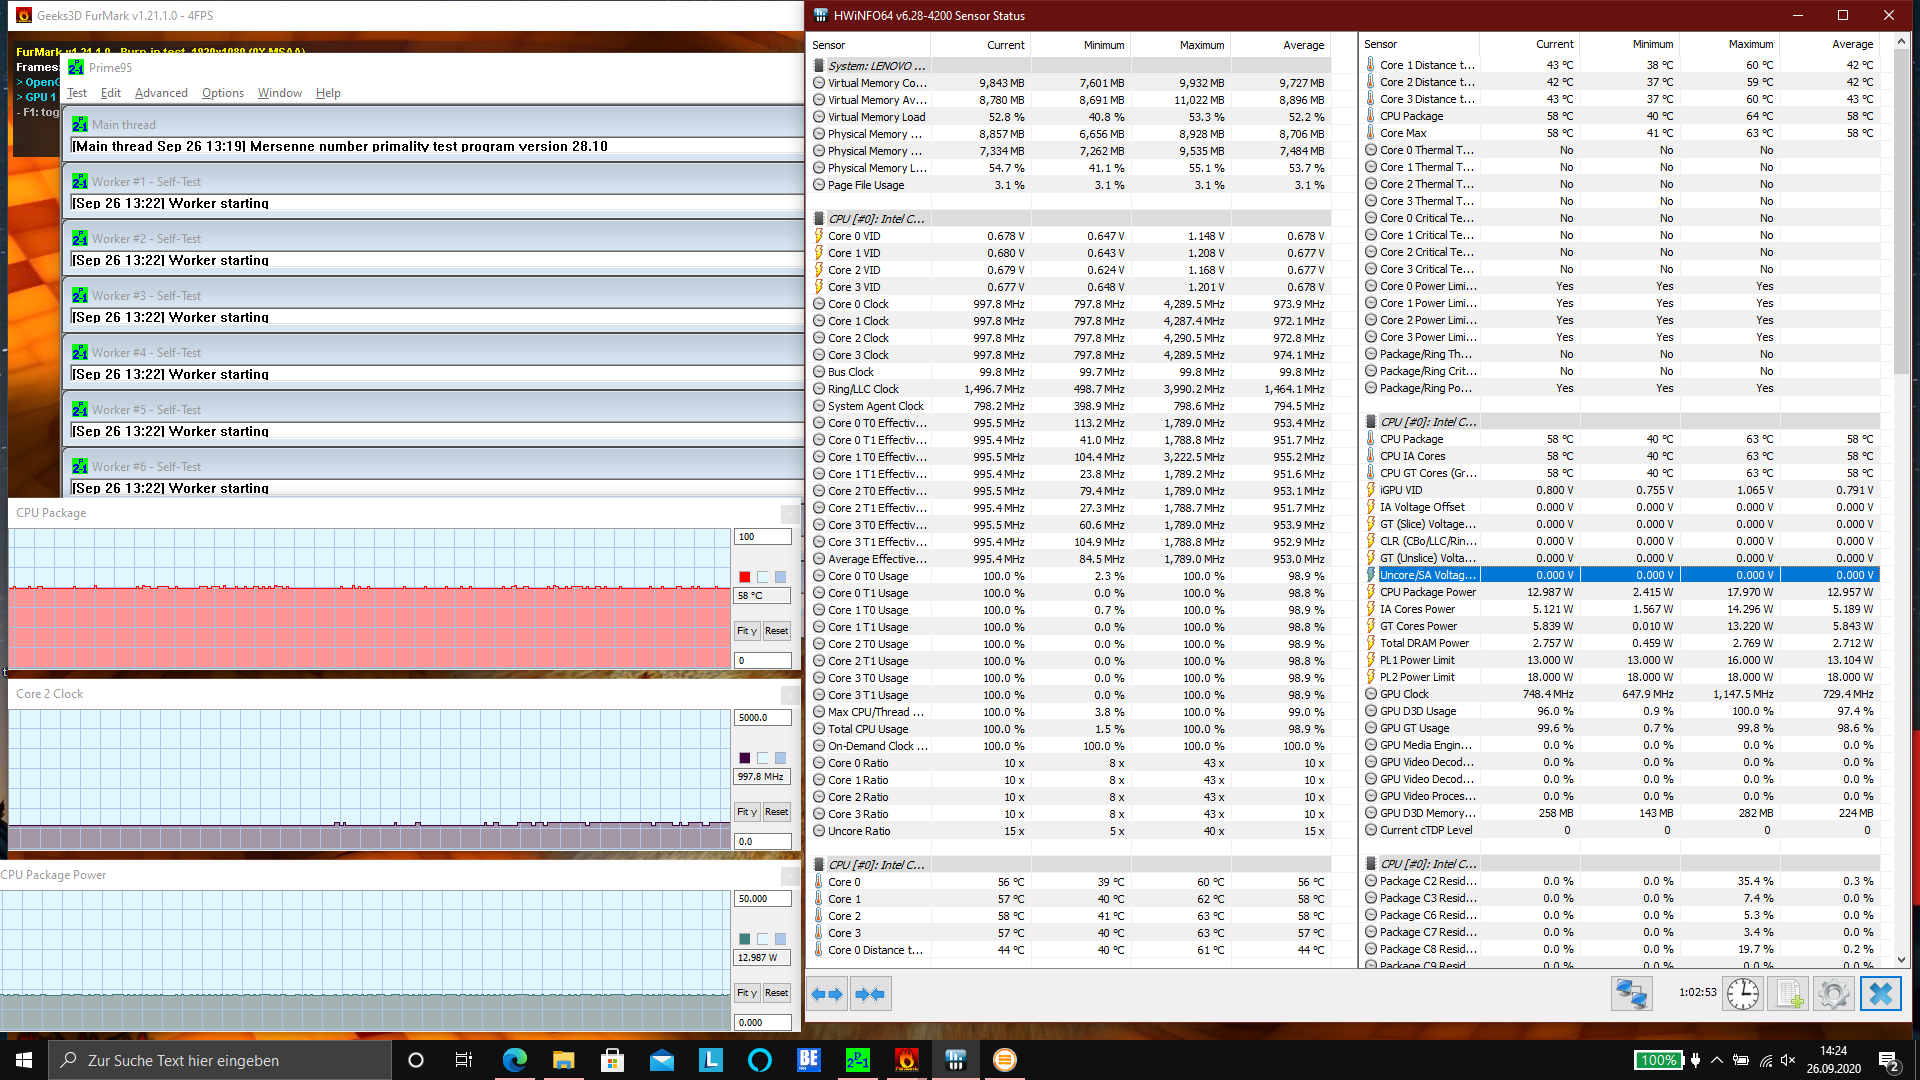Click the expand-columns arrows button in HWiNFO
Image resolution: width=1920 pixels, height=1080 pixels.
click(x=827, y=994)
